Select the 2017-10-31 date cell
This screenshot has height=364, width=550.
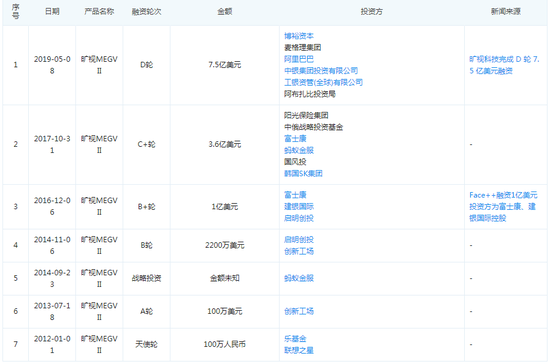coord(52,144)
